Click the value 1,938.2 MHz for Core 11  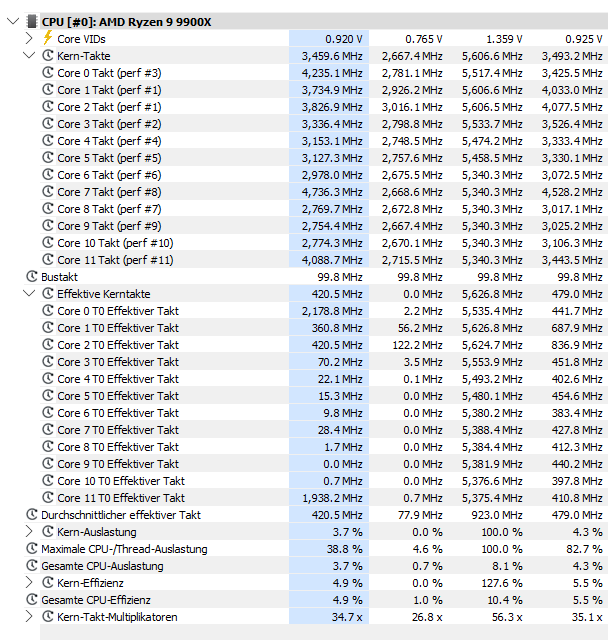[x=332, y=498]
